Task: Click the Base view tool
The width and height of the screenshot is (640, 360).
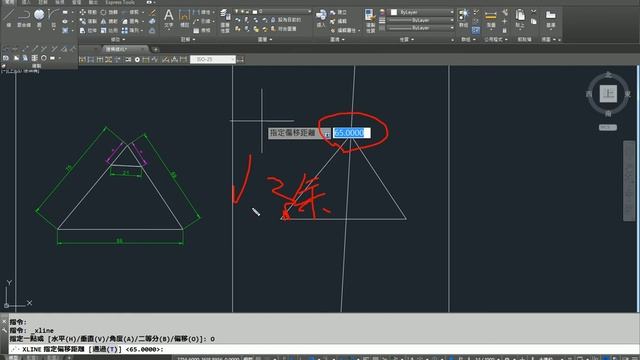Action: click(551, 18)
